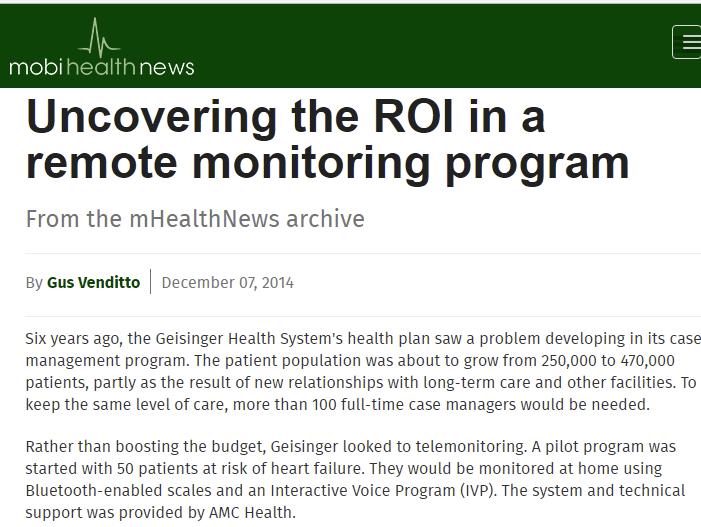Click the headline line "Uncovering the ROI in a"
Screen dimensions: 701x527
pos(285,117)
